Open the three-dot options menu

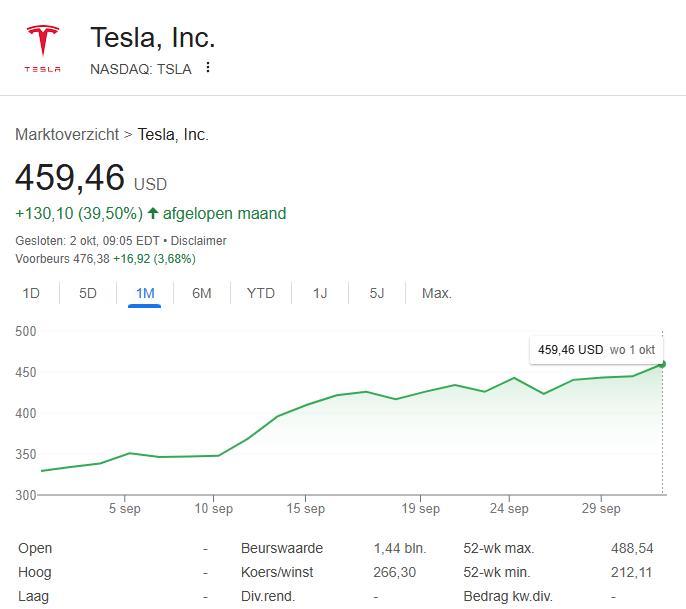tap(208, 68)
